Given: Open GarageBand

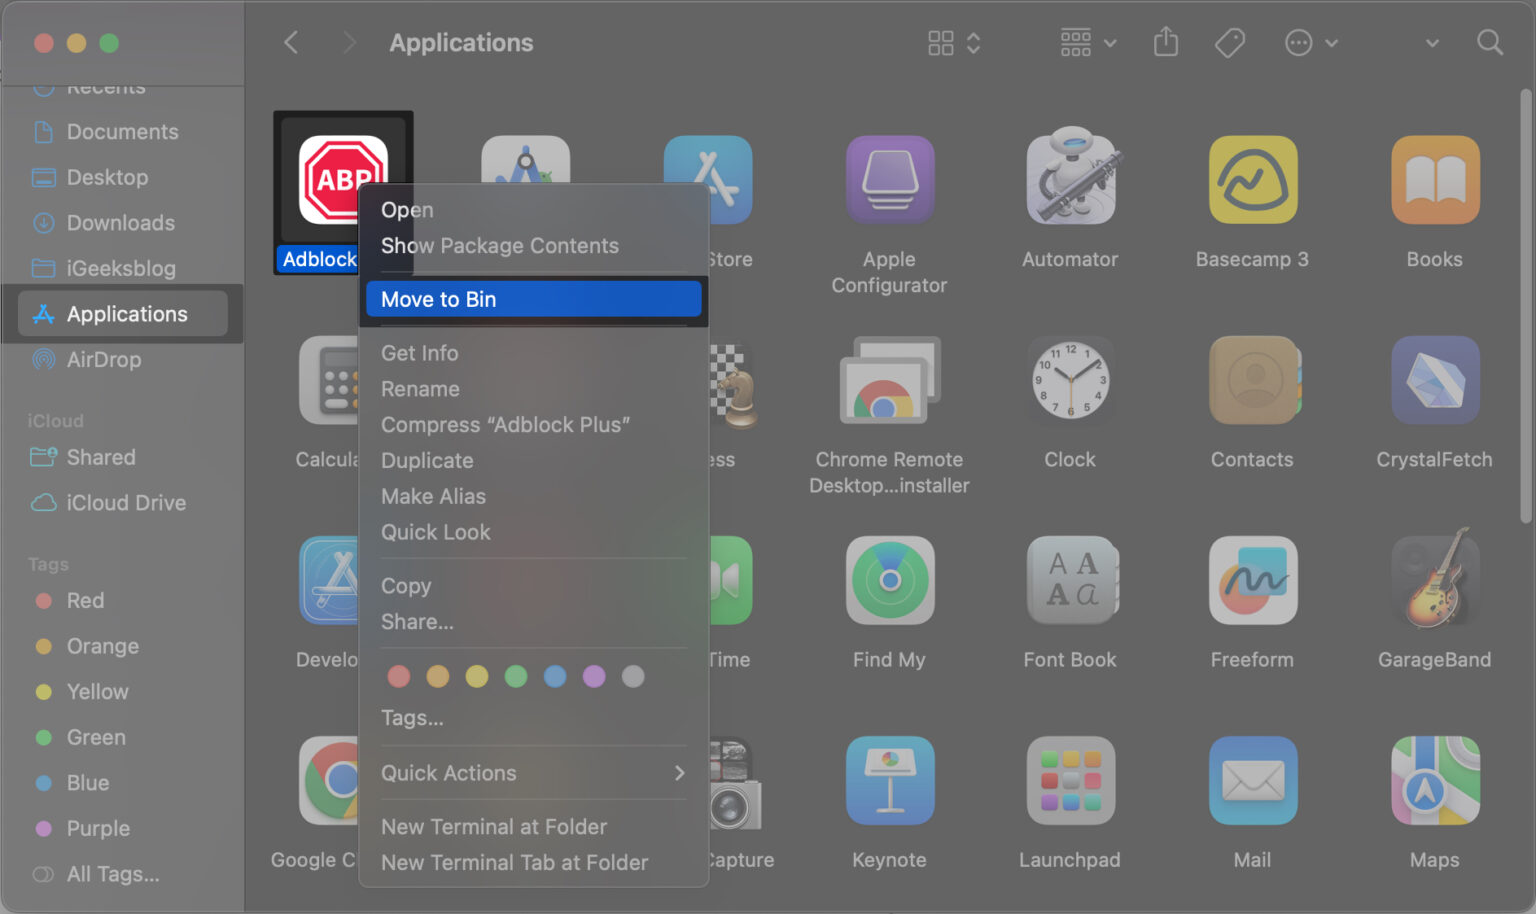Looking at the screenshot, I should (x=1434, y=580).
